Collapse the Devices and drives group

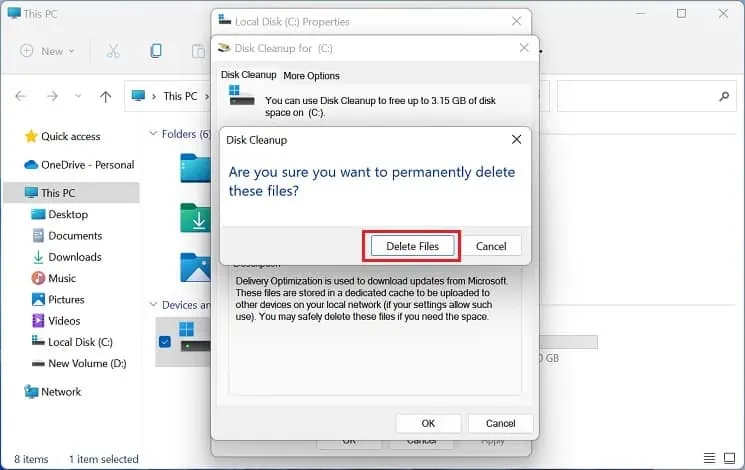153,305
